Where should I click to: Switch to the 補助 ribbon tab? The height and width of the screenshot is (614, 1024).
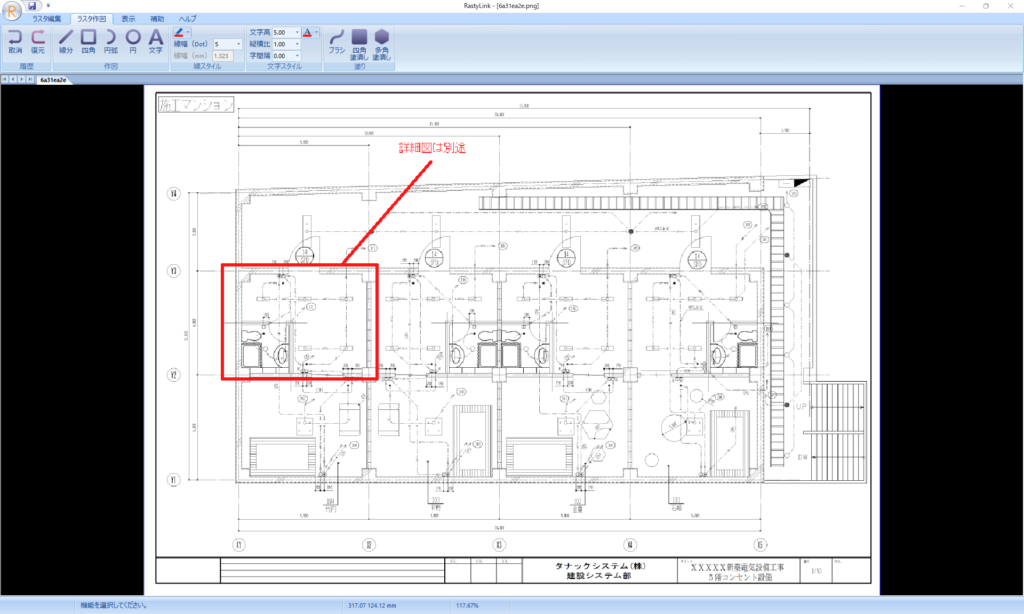tap(157, 19)
